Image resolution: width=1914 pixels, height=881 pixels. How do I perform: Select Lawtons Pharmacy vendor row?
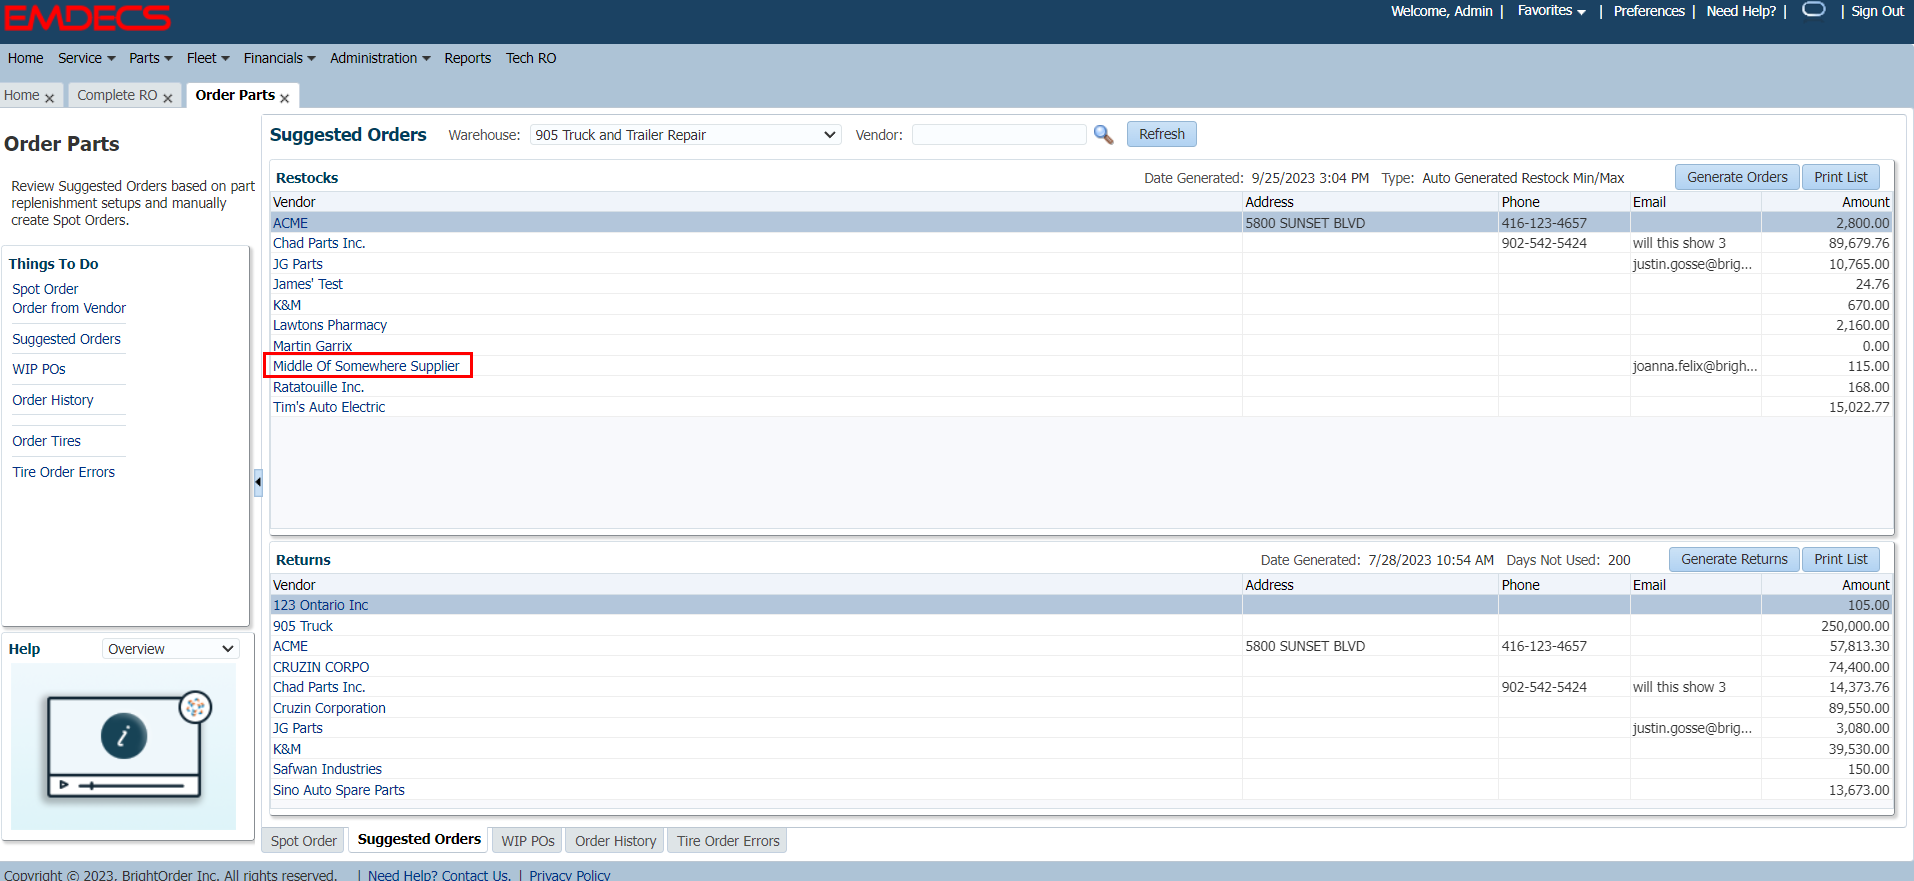pyautogui.click(x=1081, y=325)
